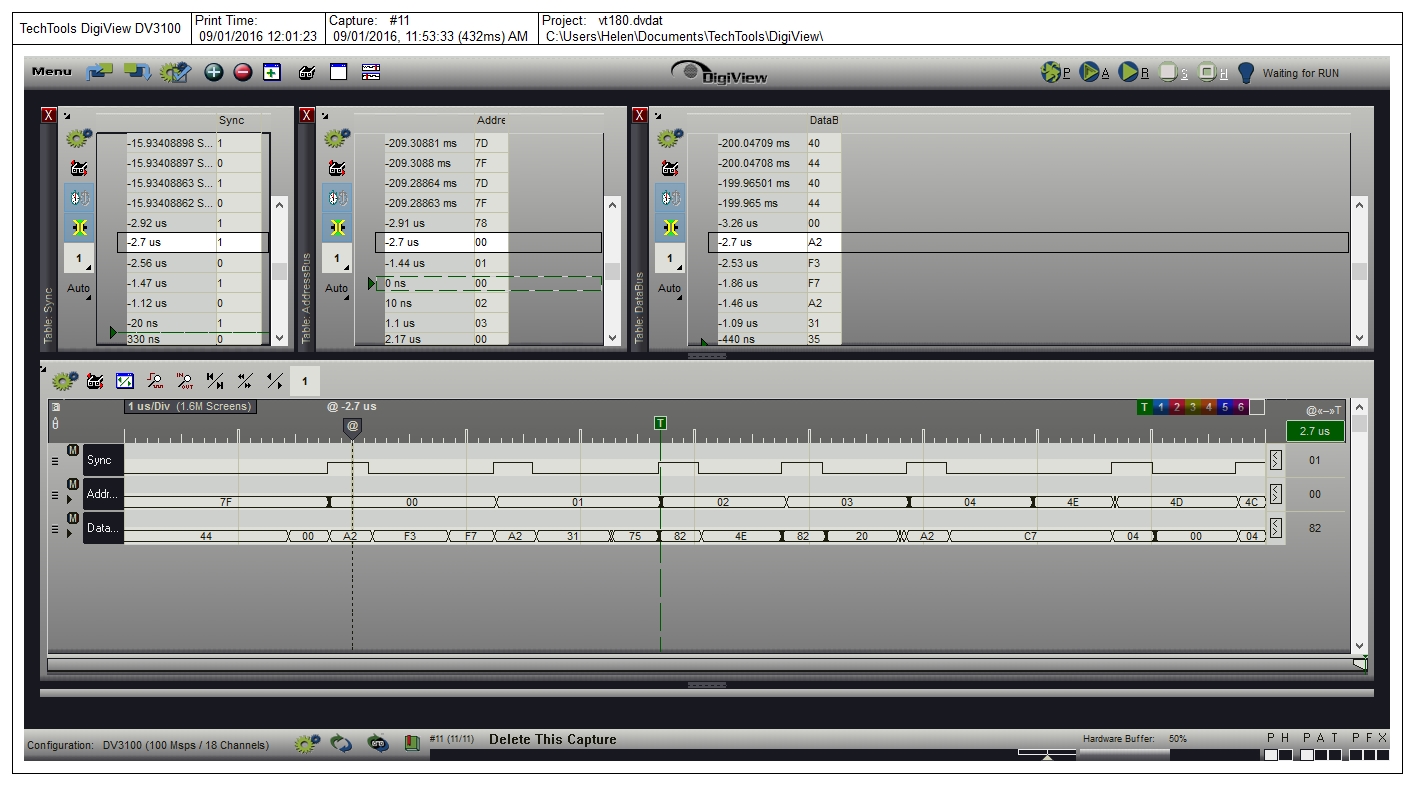Image resolution: width=1414 pixels, height=785 pixels.
Task: Toggle the link icon in Sync table sidebar
Action: (x=78, y=197)
